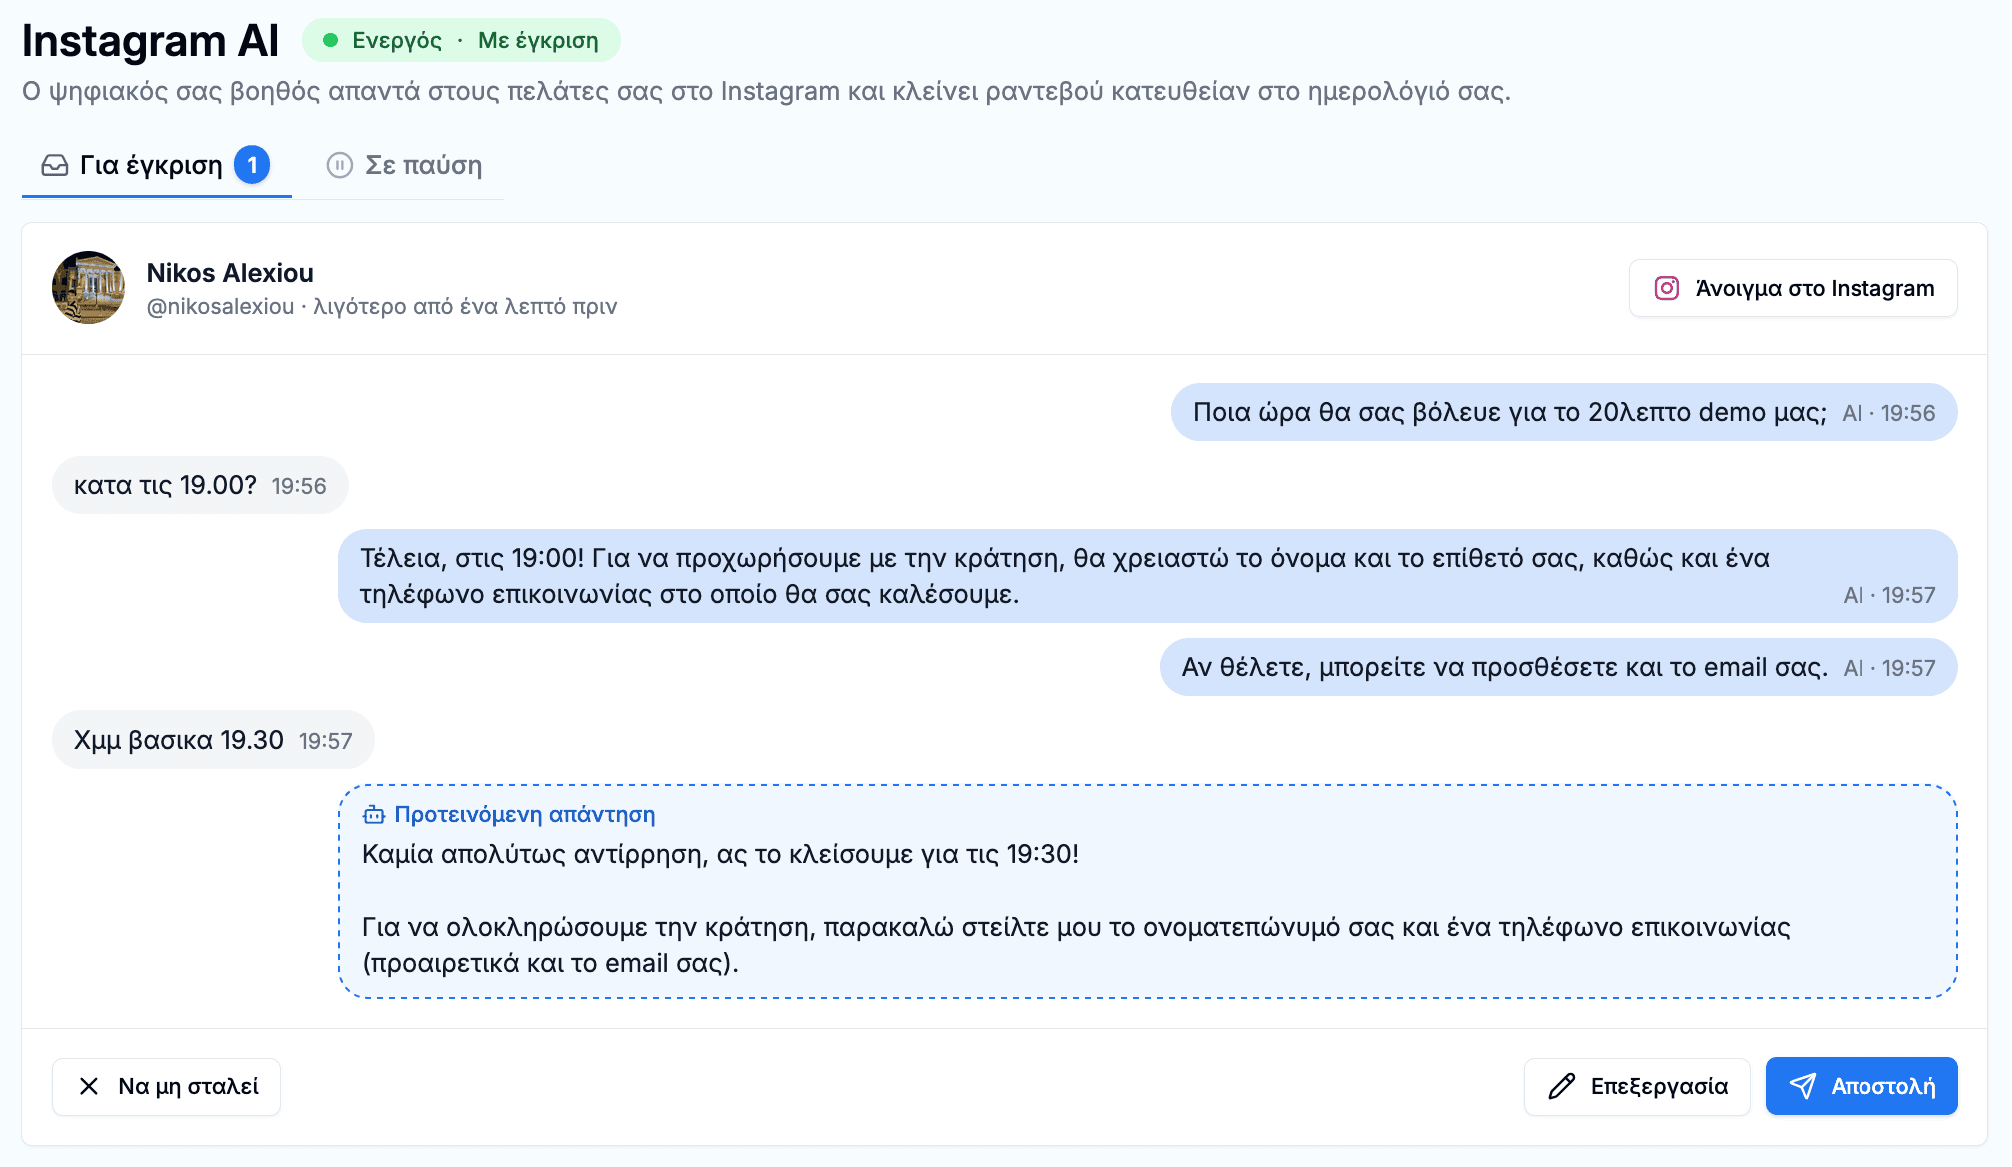The height and width of the screenshot is (1167, 2012).
Task: Click suggested reply paragraph "Για να ολοκληρώσουμε την κράτηση"
Action: pyautogui.click(x=1076, y=945)
